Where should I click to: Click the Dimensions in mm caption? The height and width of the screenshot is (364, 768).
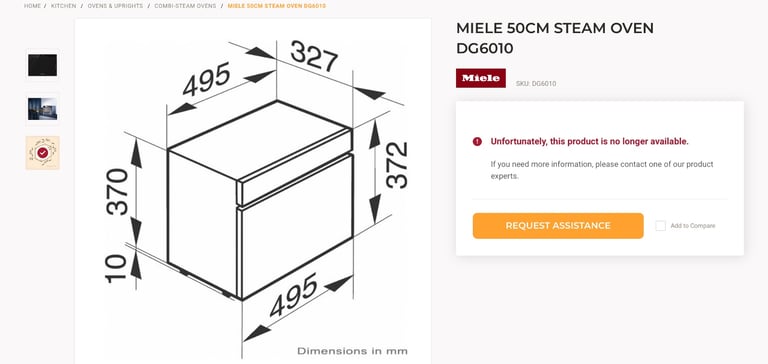tap(352, 351)
